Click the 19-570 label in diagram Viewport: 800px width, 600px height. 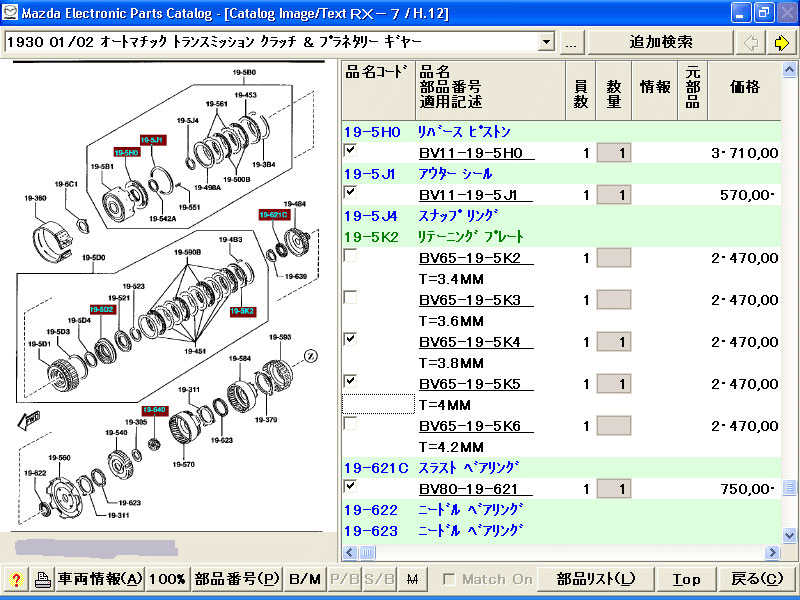(183, 464)
